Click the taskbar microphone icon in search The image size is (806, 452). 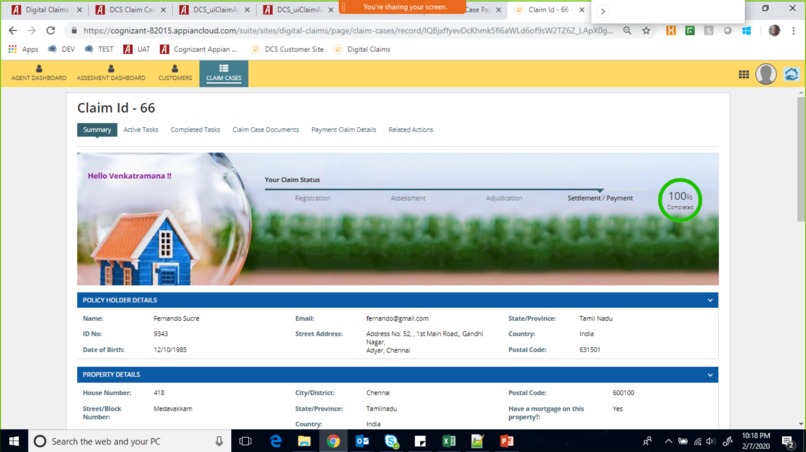coord(219,441)
